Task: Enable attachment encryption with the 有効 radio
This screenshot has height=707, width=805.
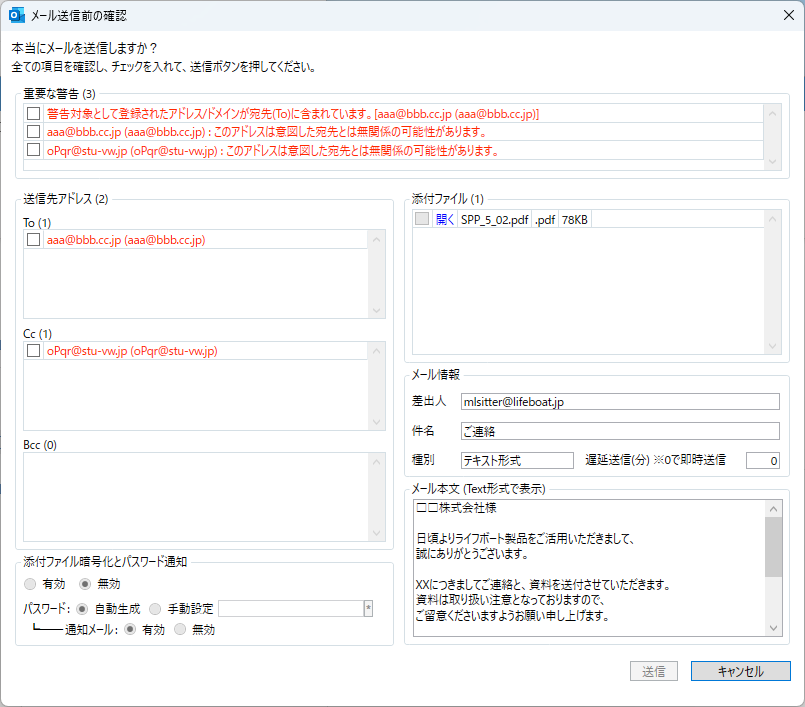Action: (31, 584)
